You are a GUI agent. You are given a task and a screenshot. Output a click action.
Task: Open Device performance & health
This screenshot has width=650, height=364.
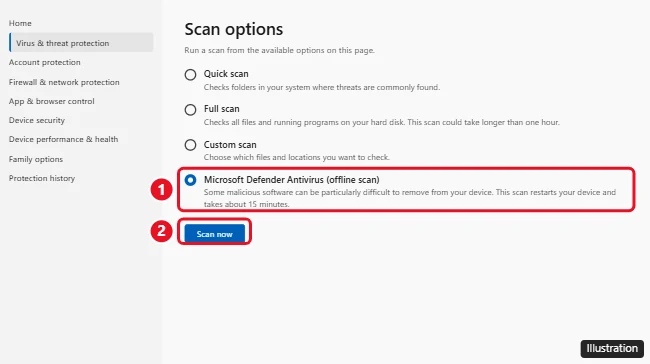[x=63, y=139]
